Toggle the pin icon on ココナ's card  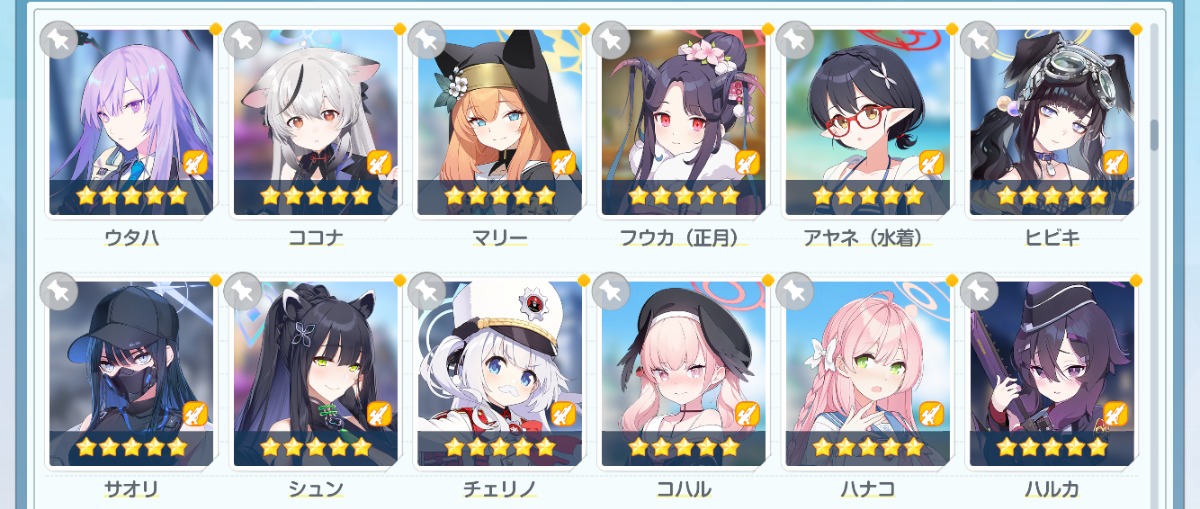point(243,40)
